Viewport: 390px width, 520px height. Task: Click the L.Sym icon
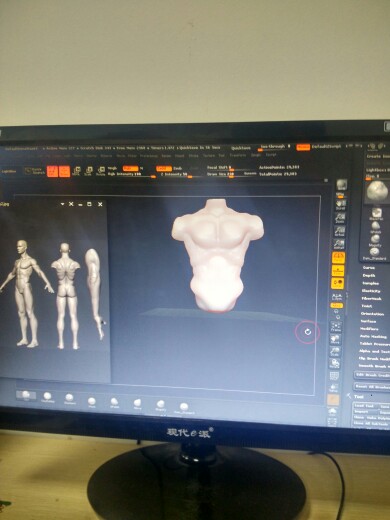337,297
